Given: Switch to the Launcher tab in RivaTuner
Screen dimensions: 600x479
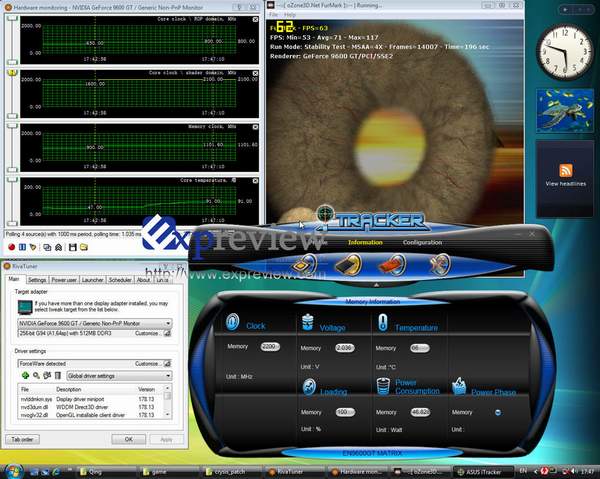Looking at the screenshot, I should pyautogui.click(x=93, y=280).
